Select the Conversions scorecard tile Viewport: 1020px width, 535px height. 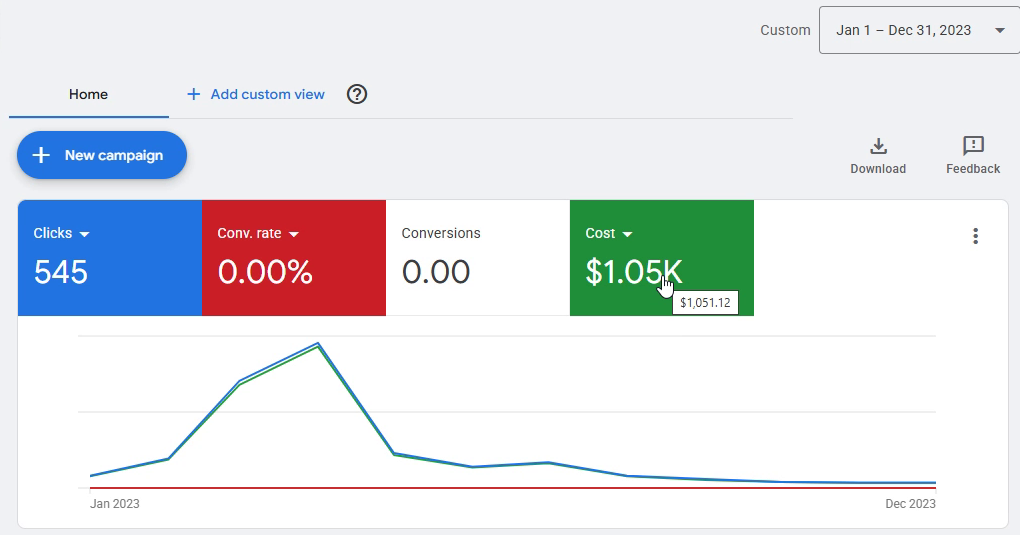pos(477,258)
